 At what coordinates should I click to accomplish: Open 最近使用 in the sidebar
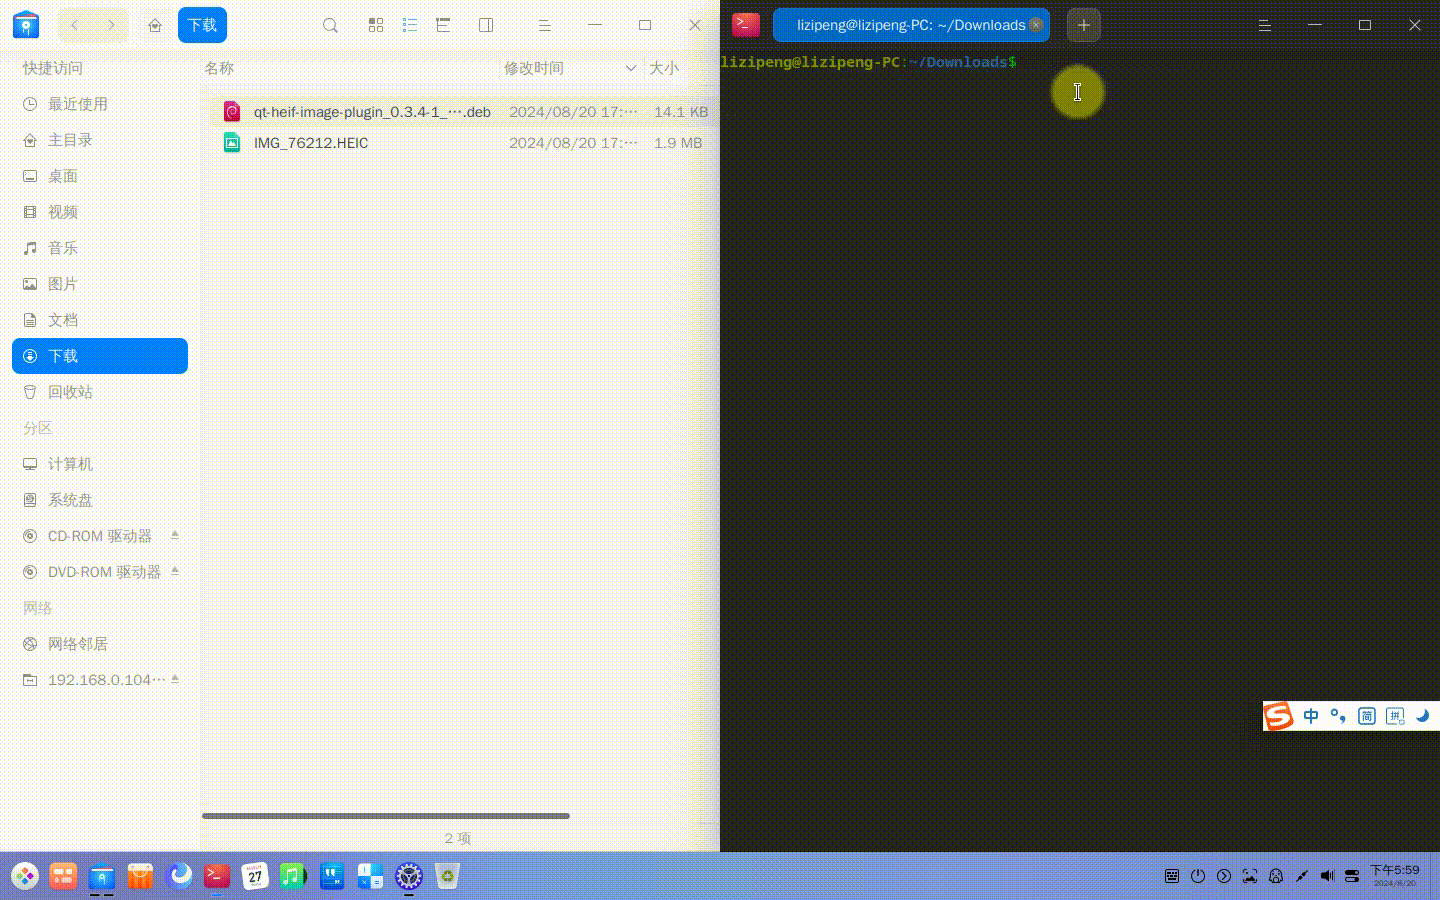[100, 104]
